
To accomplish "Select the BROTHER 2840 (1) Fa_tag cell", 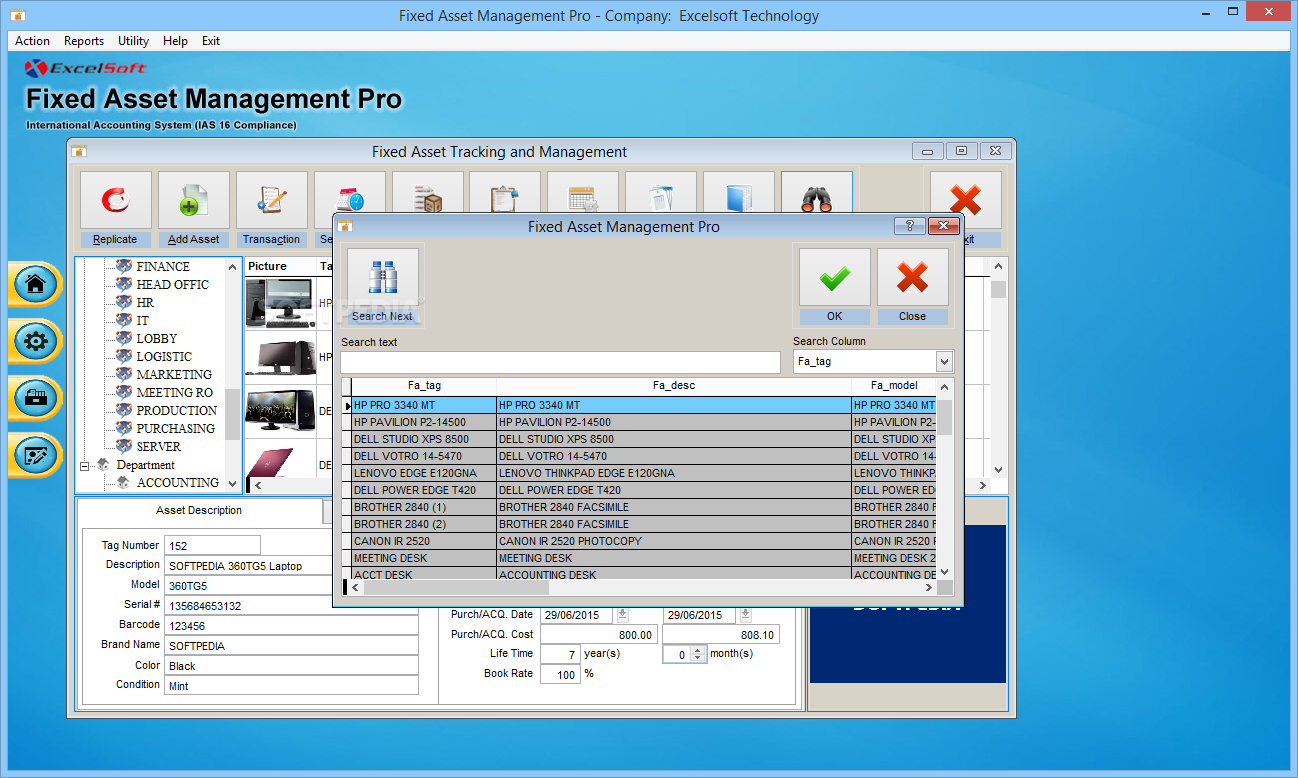I will point(424,508).
